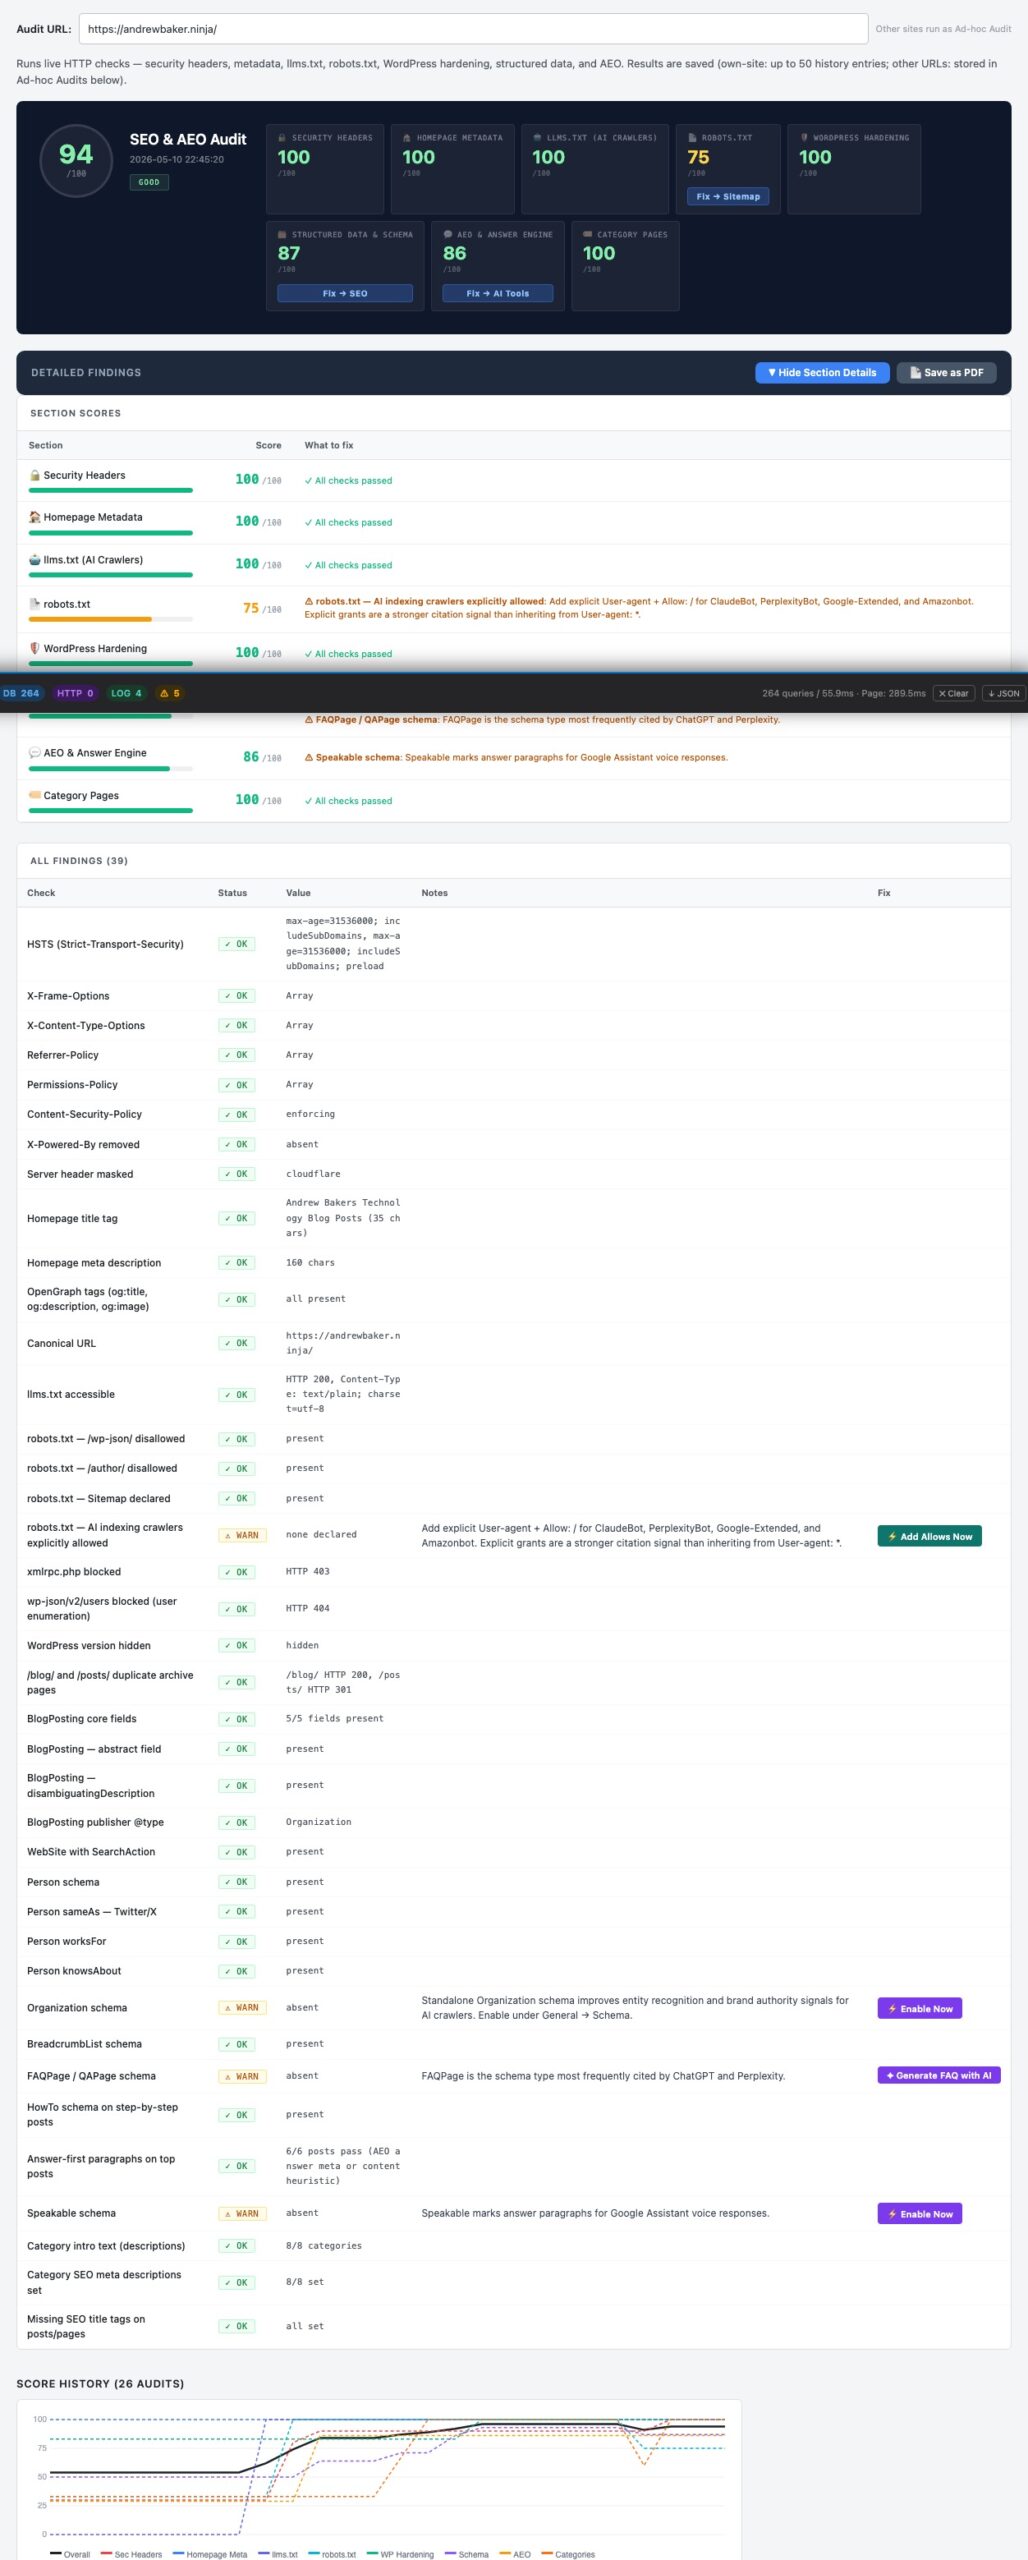Click the house icon in Homepage Metadata score row
This screenshot has height=2560, width=1028.
[35, 518]
